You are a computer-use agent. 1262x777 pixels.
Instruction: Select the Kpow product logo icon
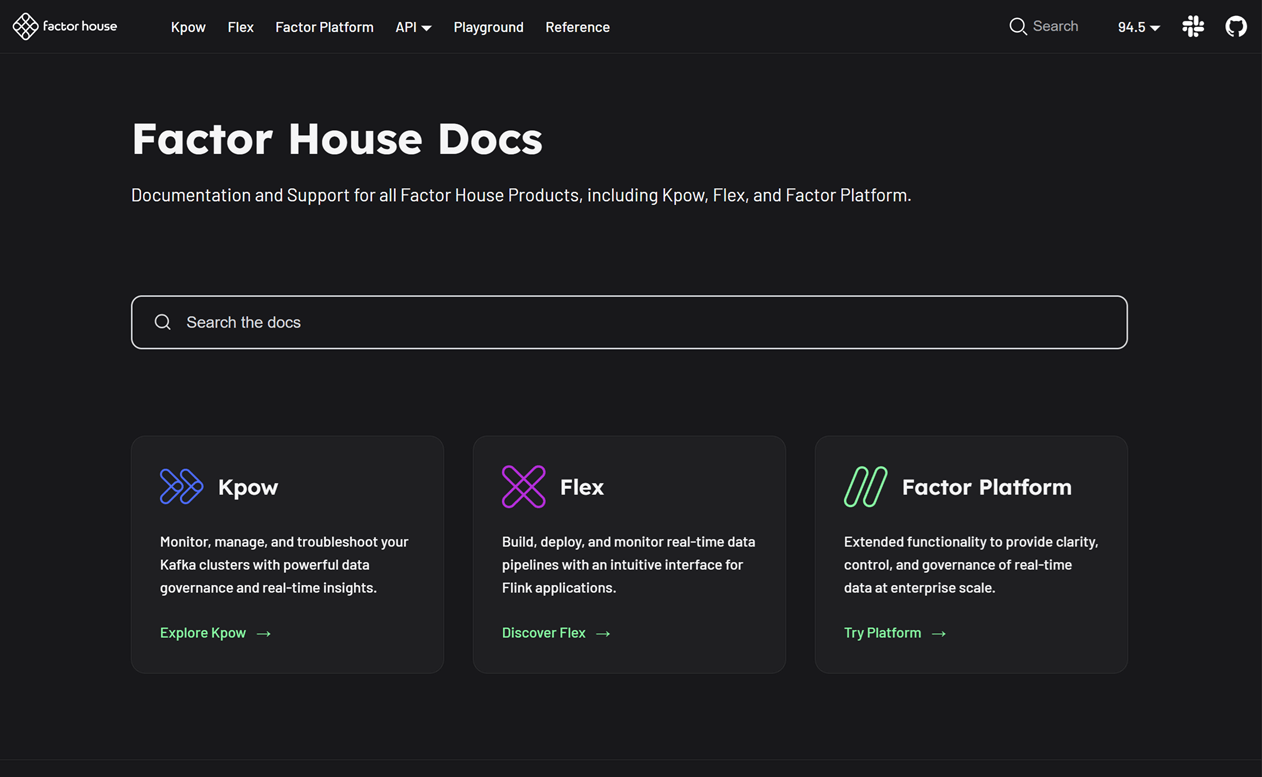181,486
